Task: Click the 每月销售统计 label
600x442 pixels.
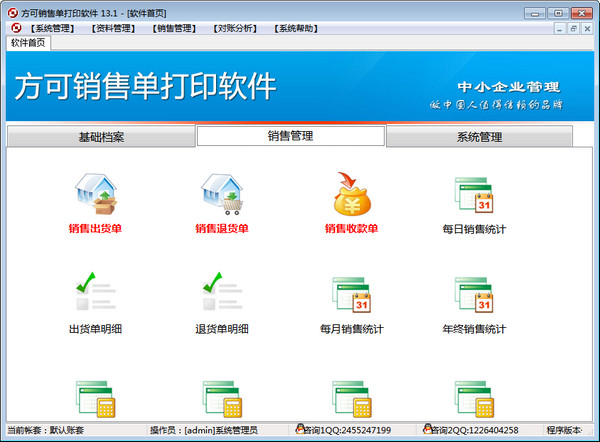Action: [352, 329]
